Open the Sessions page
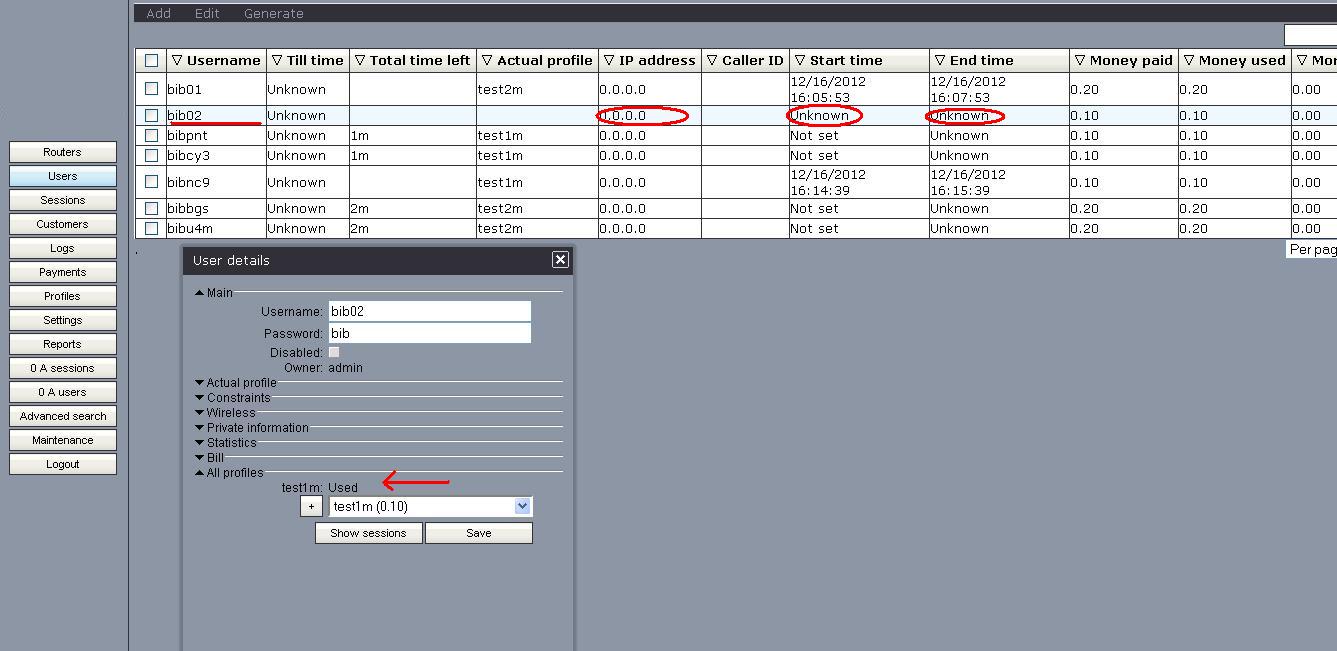 point(63,200)
